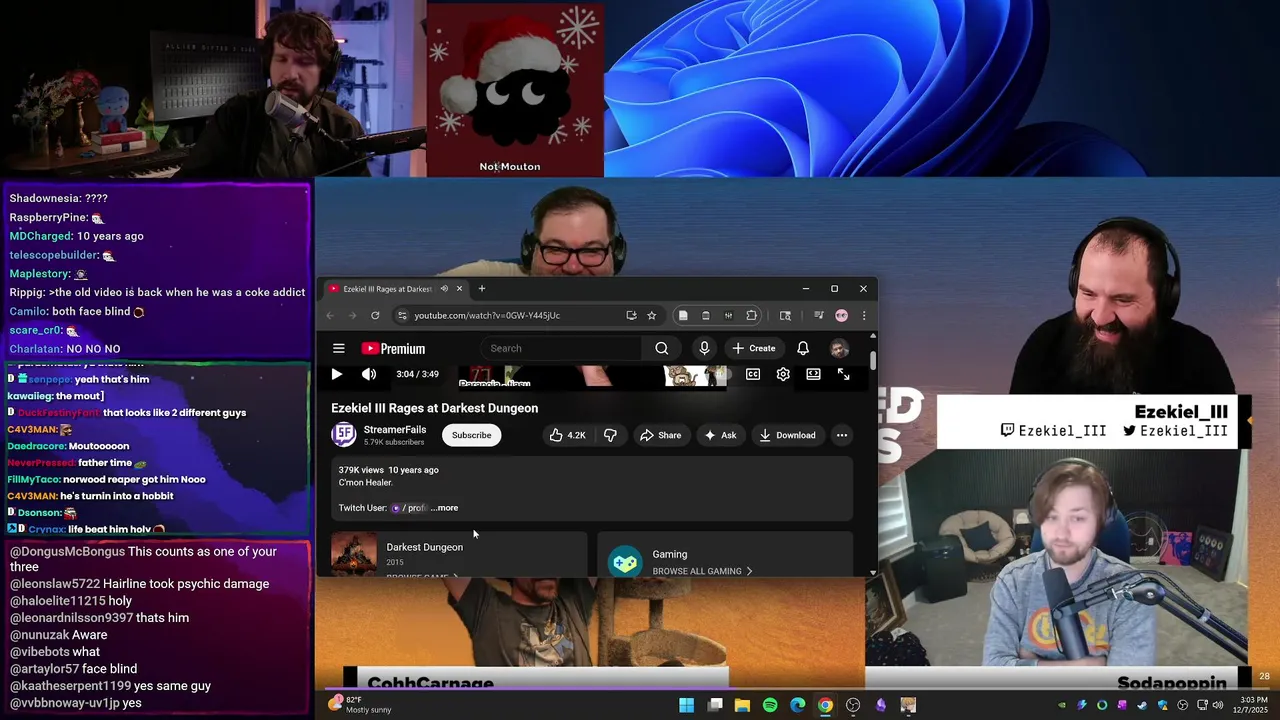Open OBS Studio from the taskbar
Viewport: 1280px width, 720px height.
[x=853, y=705]
